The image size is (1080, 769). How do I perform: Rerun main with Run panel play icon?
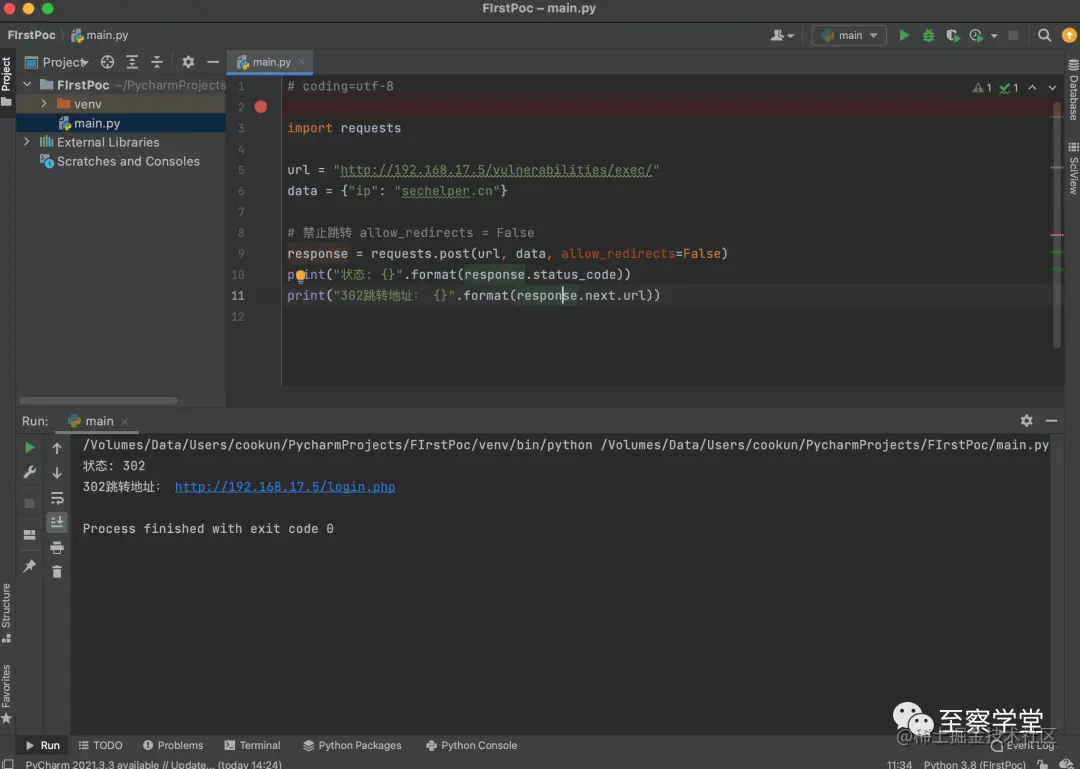[x=30, y=447]
